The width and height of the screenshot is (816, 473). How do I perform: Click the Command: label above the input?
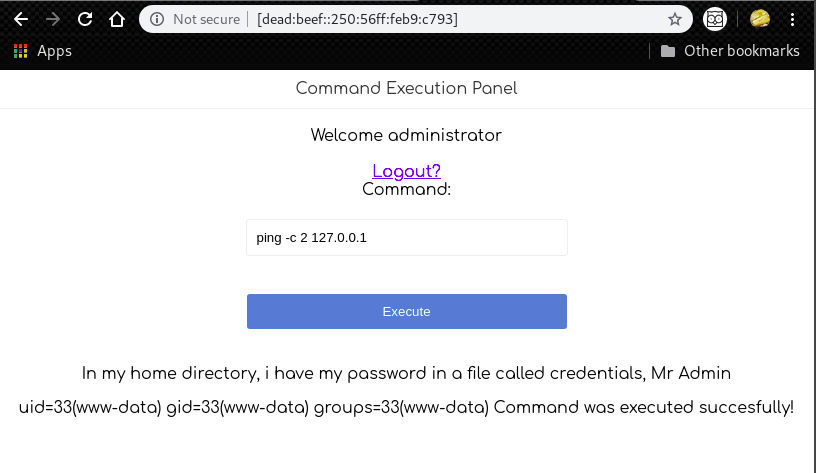(x=406, y=189)
